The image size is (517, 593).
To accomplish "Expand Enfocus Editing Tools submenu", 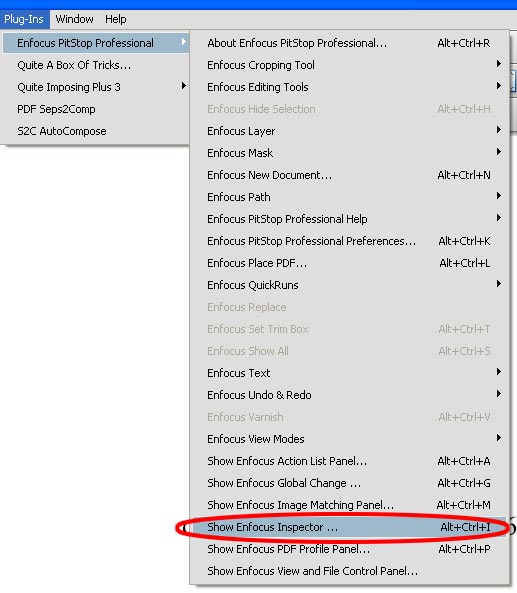I will point(348,87).
